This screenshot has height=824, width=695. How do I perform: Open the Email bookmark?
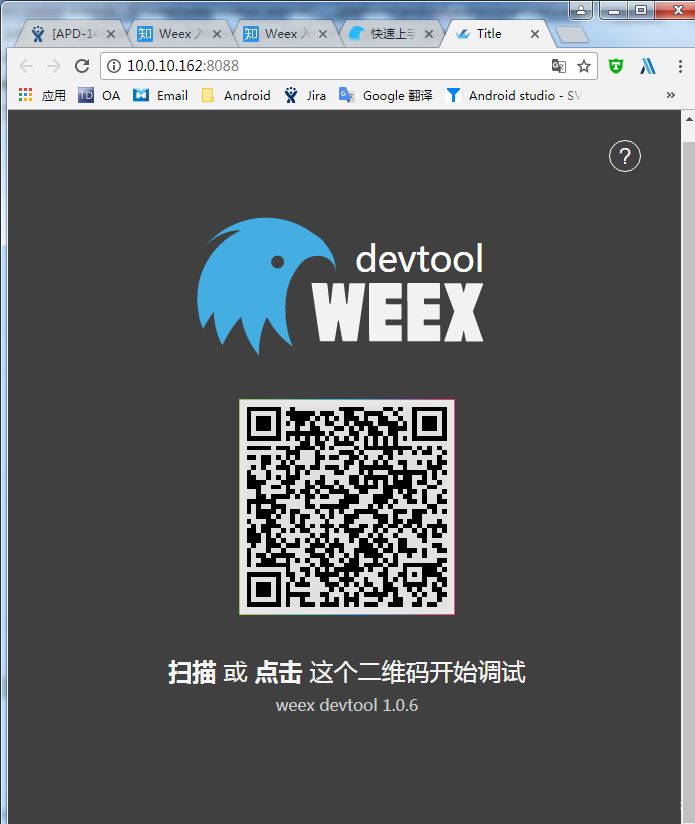point(161,95)
